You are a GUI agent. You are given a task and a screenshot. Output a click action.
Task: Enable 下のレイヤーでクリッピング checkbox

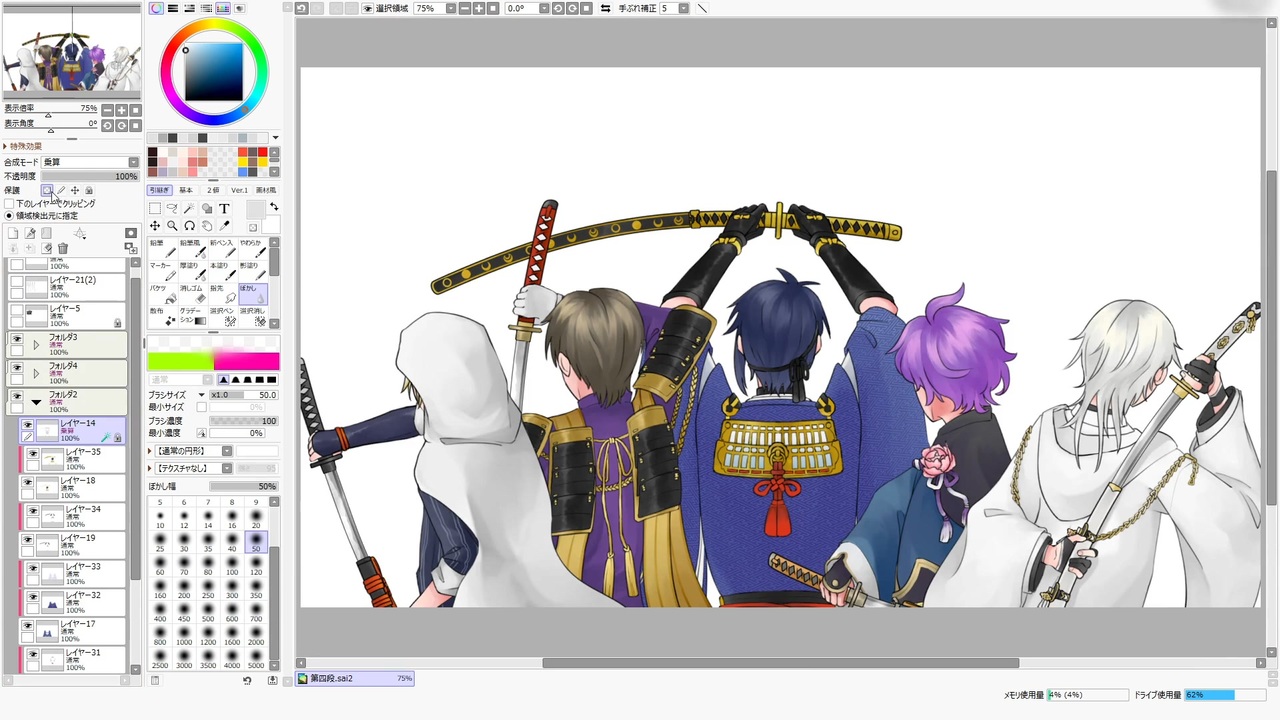[x=9, y=204]
